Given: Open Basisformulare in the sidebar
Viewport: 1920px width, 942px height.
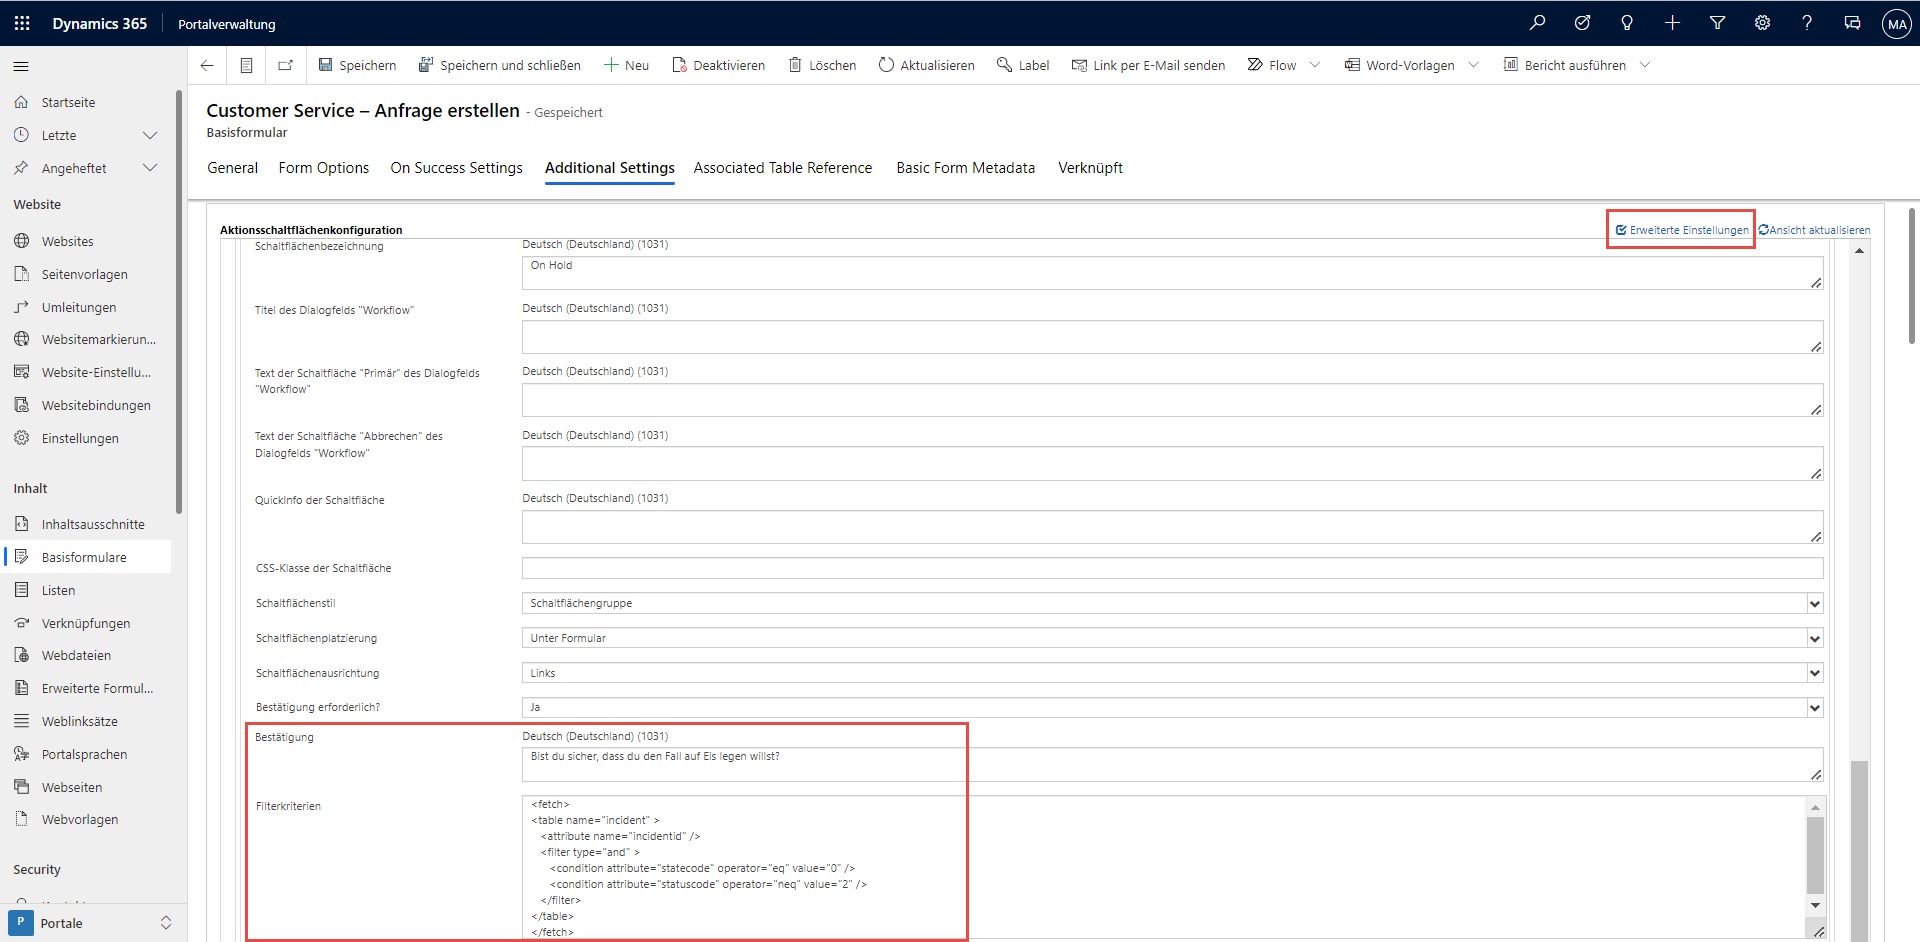Looking at the screenshot, I should (86, 557).
